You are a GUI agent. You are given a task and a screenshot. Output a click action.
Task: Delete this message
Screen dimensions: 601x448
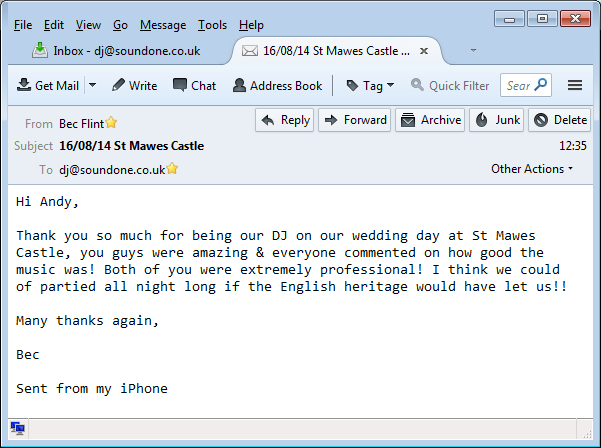560,120
